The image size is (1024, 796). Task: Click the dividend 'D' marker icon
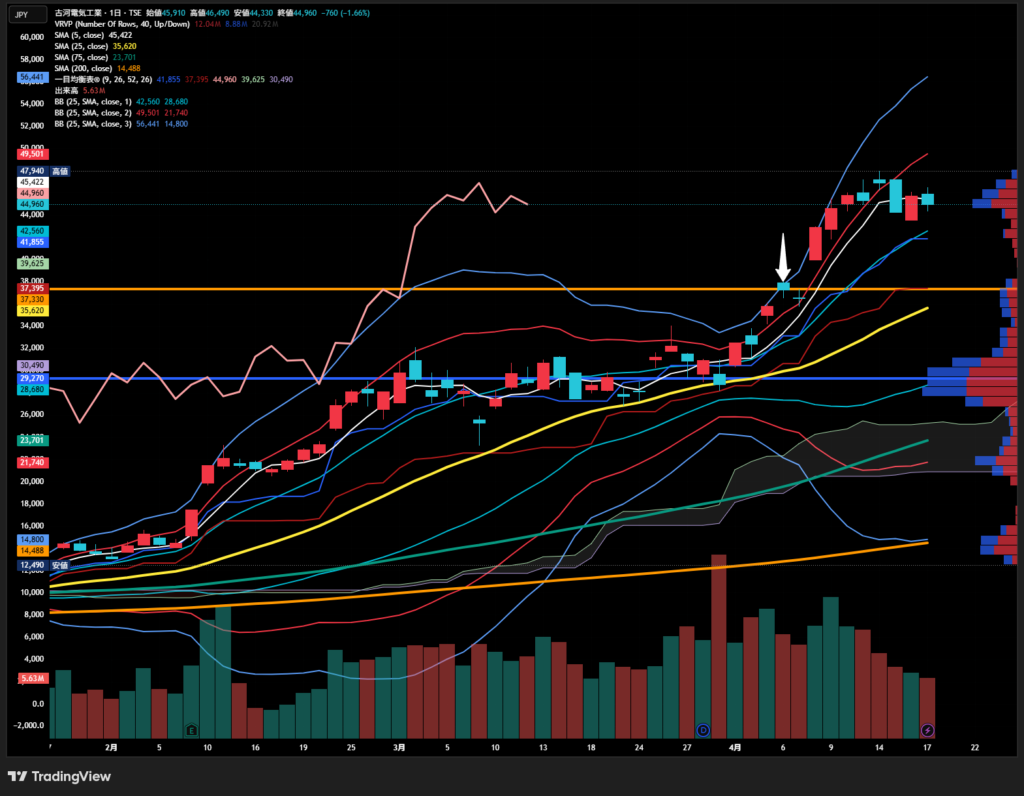click(x=702, y=730)
